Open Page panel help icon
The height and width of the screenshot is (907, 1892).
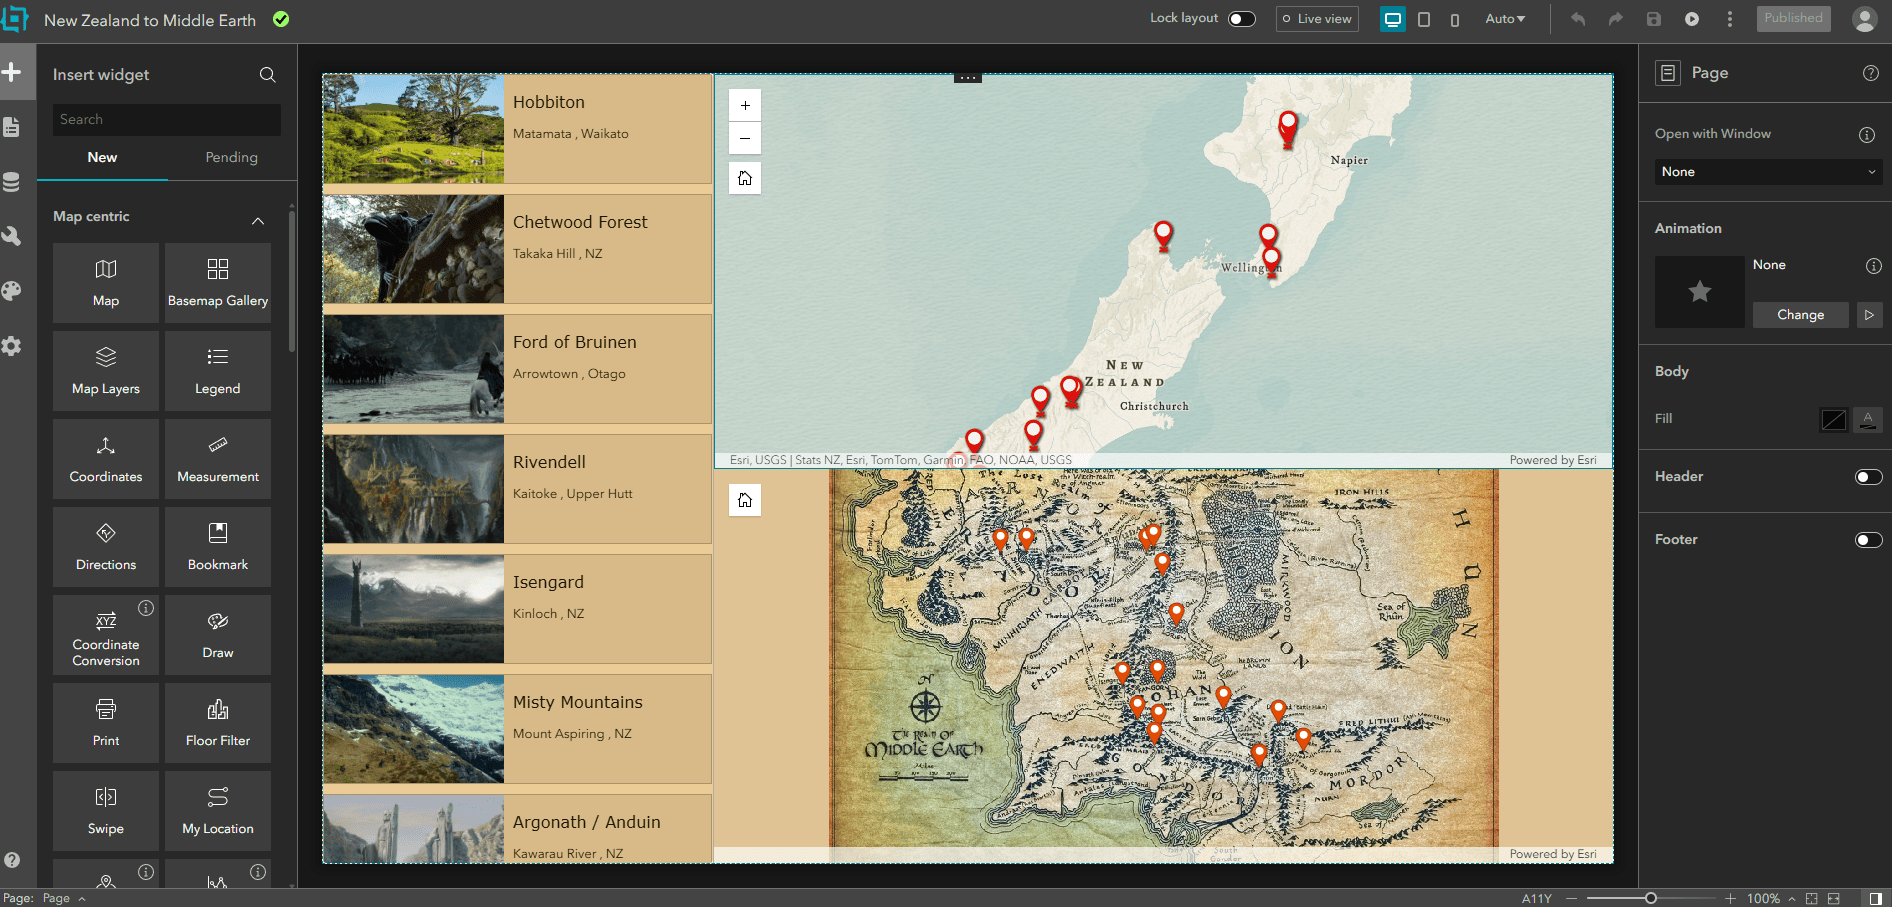(x=1871, y=73)
